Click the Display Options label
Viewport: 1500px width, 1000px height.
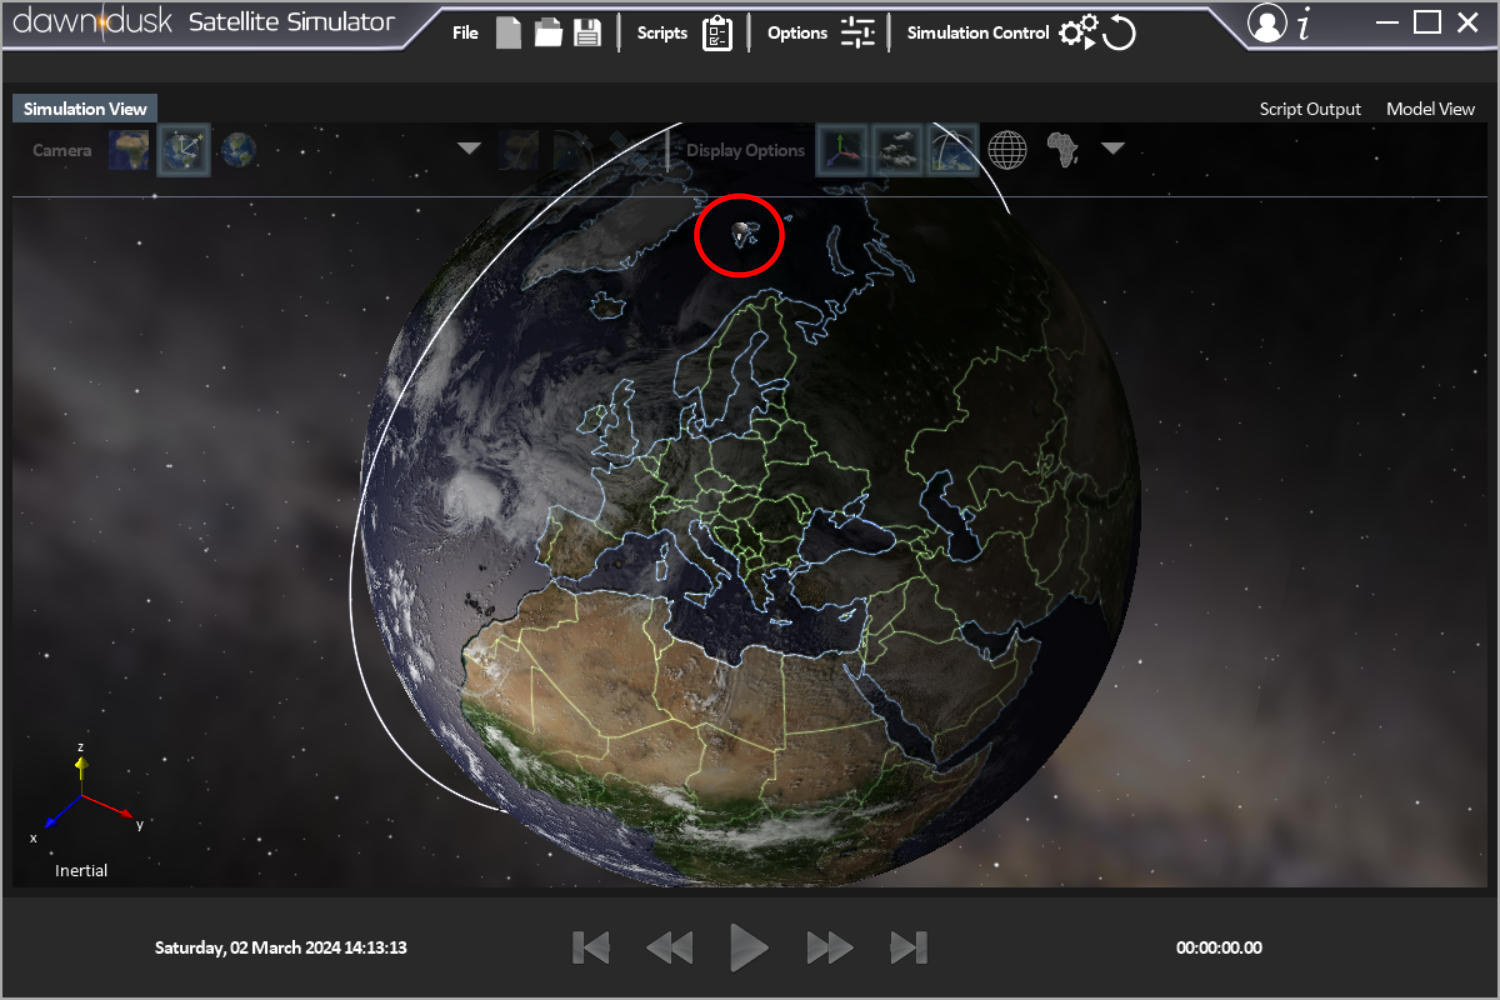pyautogui.click(x=745, y=150)
